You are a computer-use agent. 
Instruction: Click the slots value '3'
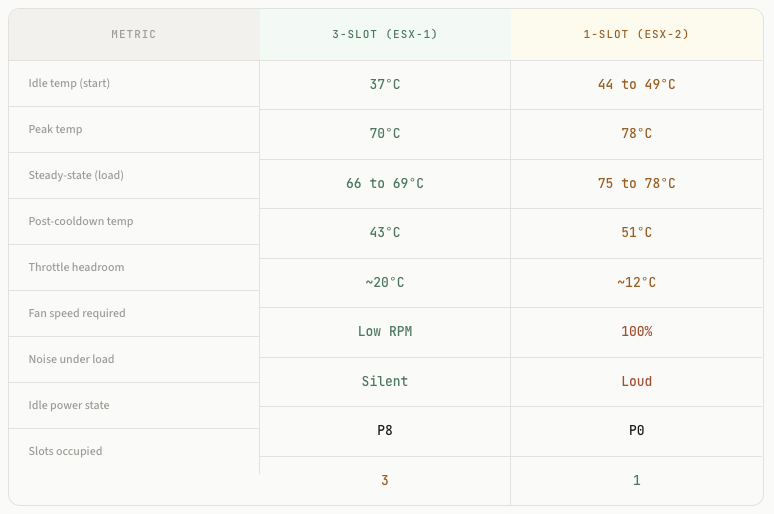[385, 480]
